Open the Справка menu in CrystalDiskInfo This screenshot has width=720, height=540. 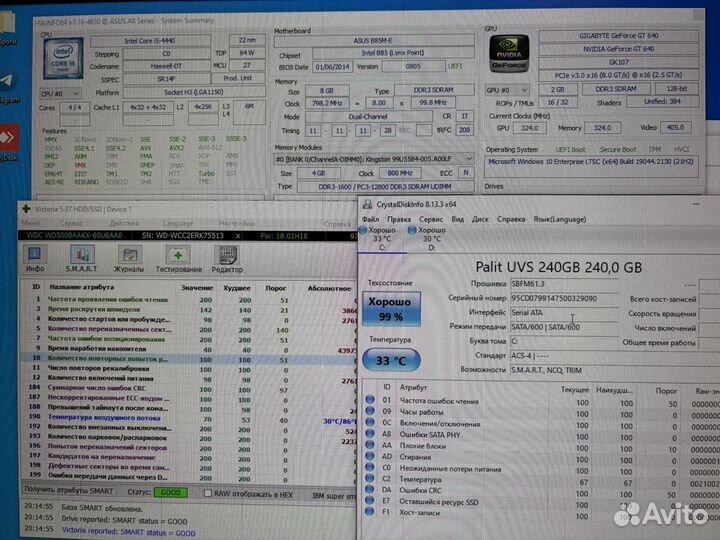click(x=511, y=219)
